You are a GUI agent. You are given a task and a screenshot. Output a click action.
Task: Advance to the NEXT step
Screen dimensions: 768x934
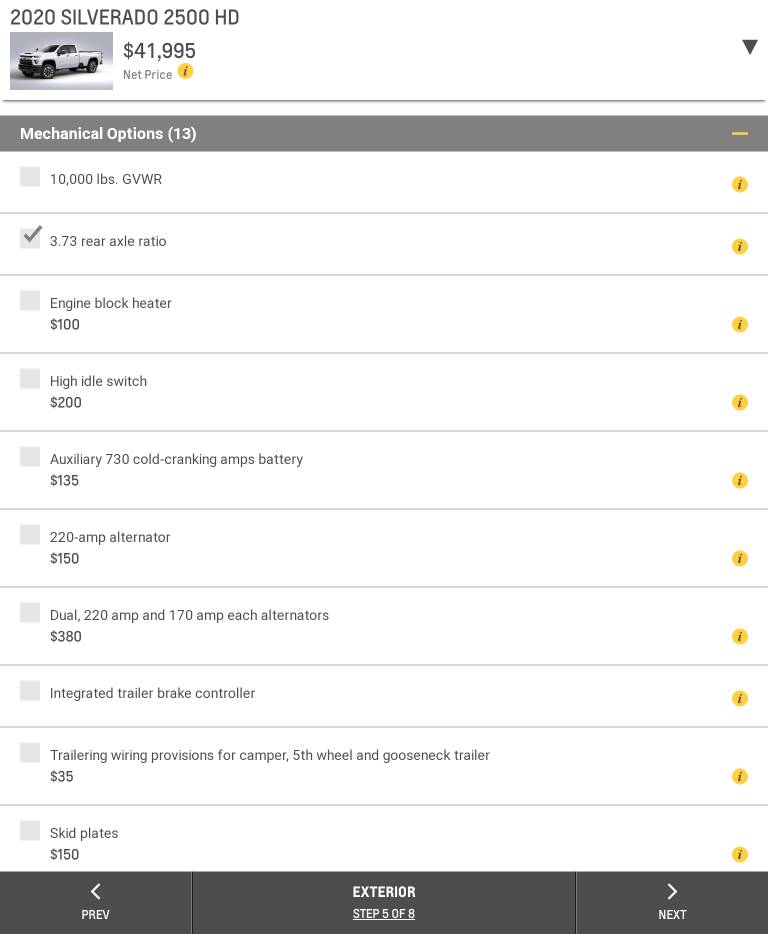(672, 902)
